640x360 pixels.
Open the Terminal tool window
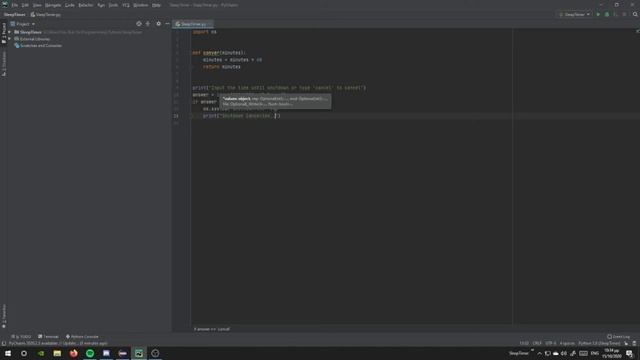click(48, 337)
